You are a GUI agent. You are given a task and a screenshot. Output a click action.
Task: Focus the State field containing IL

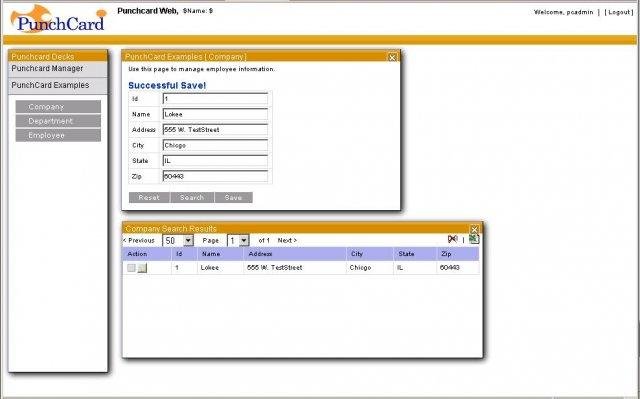coord(215,161)
